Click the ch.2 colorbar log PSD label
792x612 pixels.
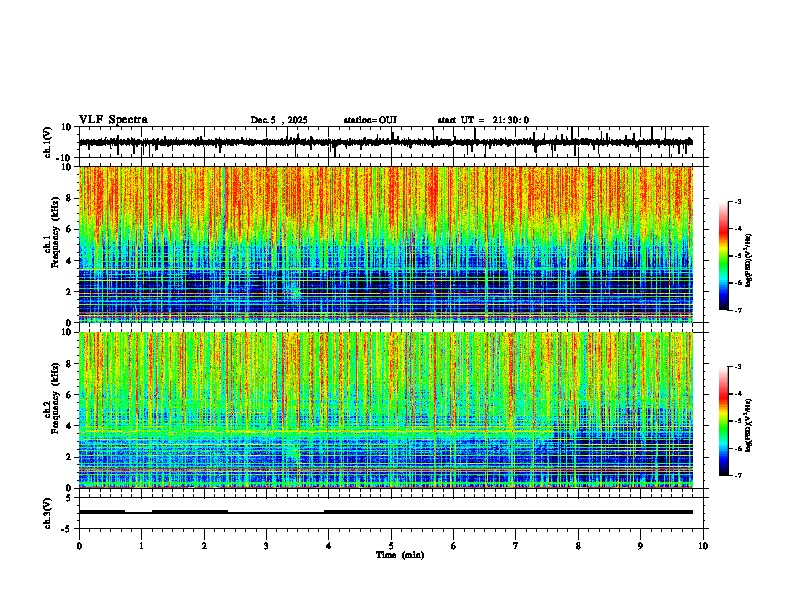click(749, 425)
